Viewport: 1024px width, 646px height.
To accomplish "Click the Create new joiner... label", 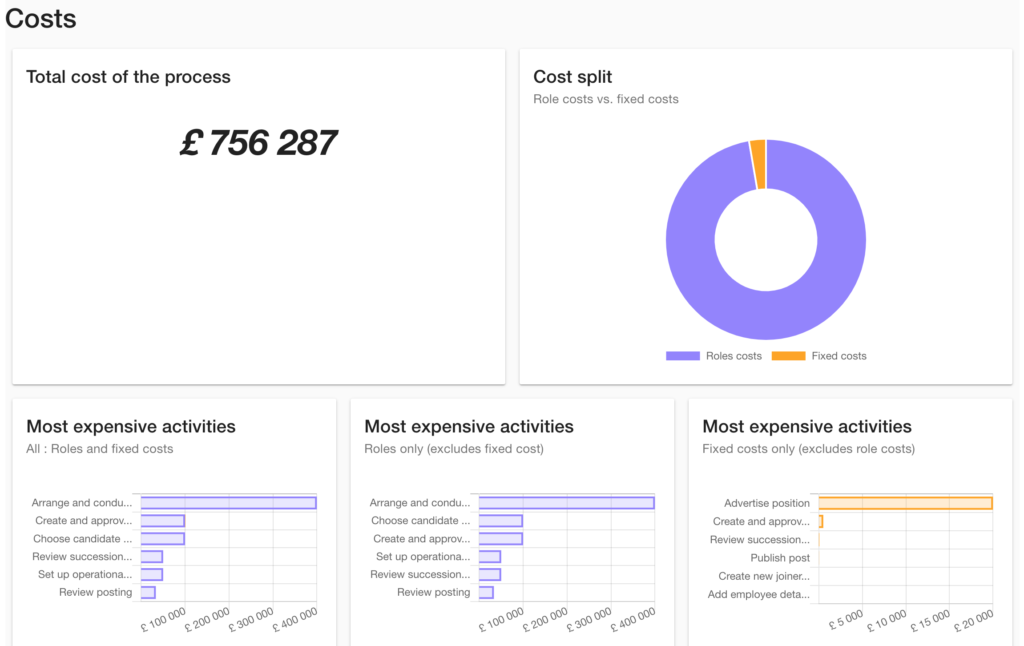I will click(764, 576).
